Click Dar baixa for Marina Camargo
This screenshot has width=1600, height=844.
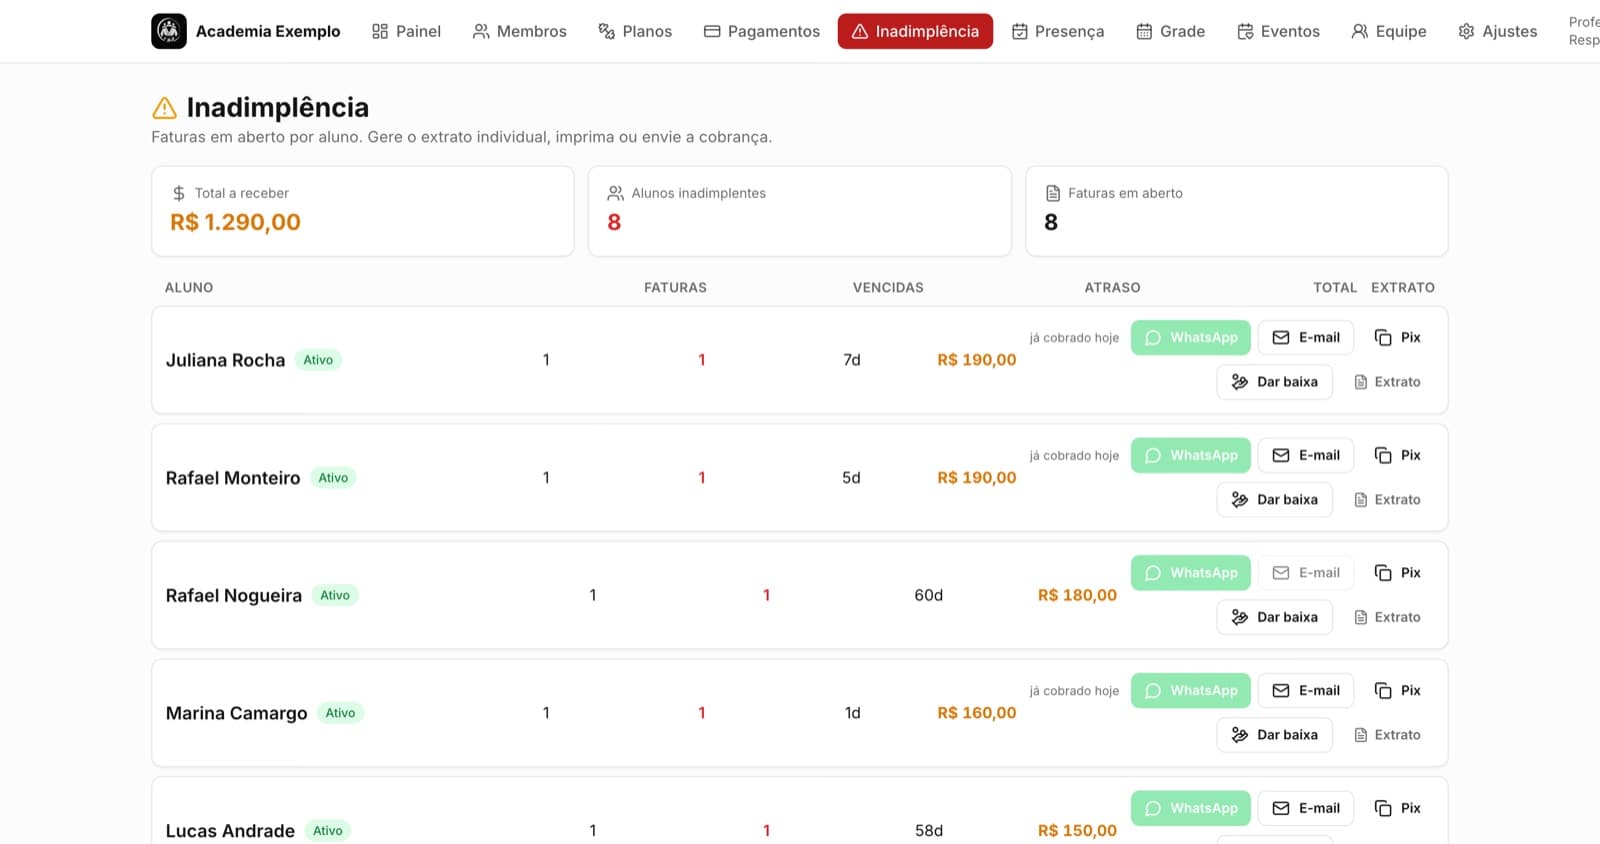tap(1275, 735)
